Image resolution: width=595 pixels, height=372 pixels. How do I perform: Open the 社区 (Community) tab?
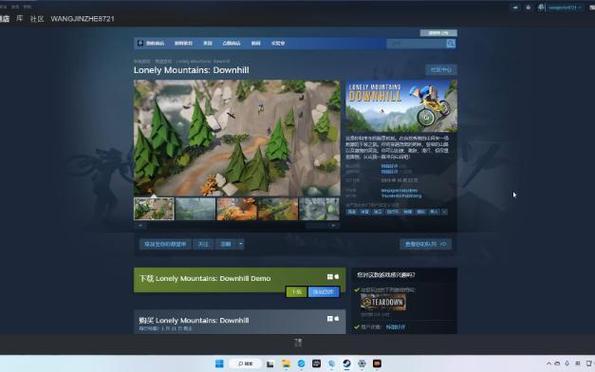click(x=37, y=19)
